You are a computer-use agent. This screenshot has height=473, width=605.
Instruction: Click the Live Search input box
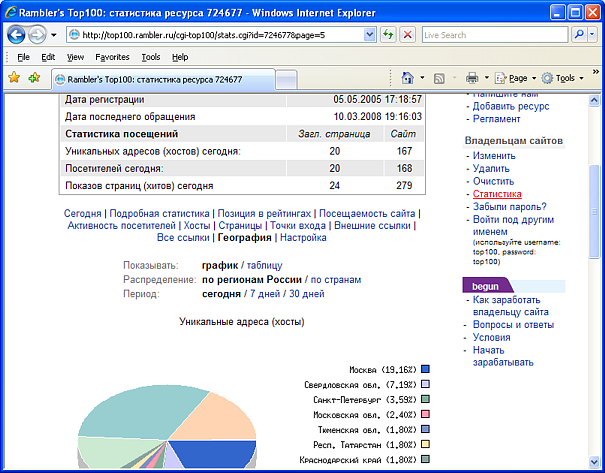pos(494,35)
